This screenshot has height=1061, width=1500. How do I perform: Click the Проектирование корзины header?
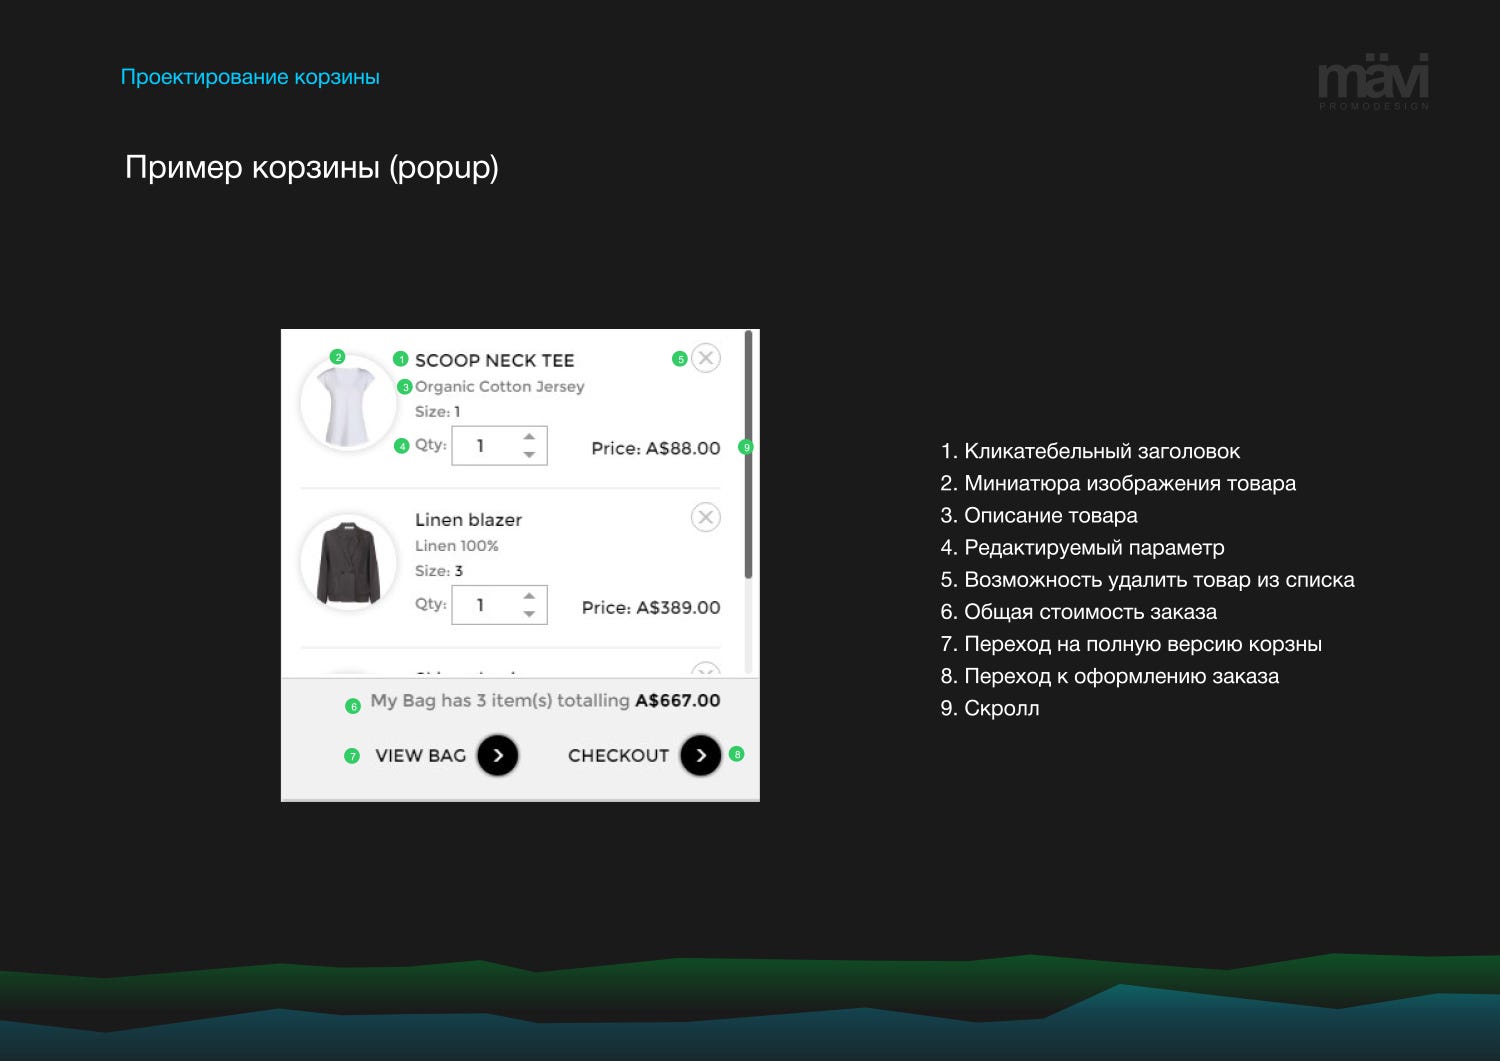click(250, 77)
